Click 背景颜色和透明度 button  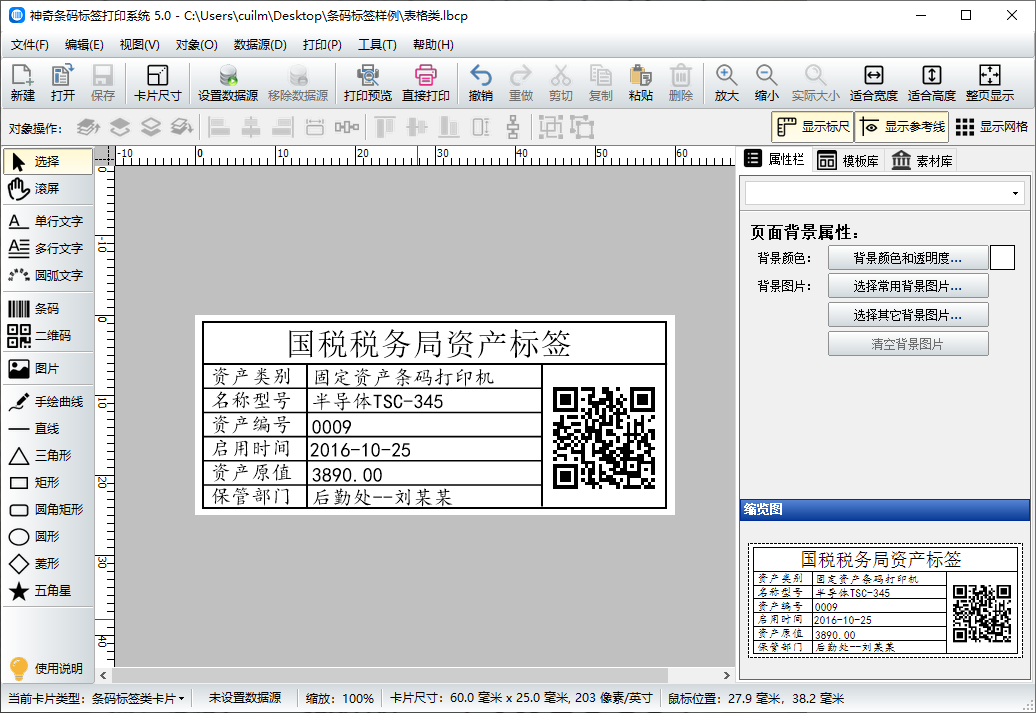[x=908, y=258]
